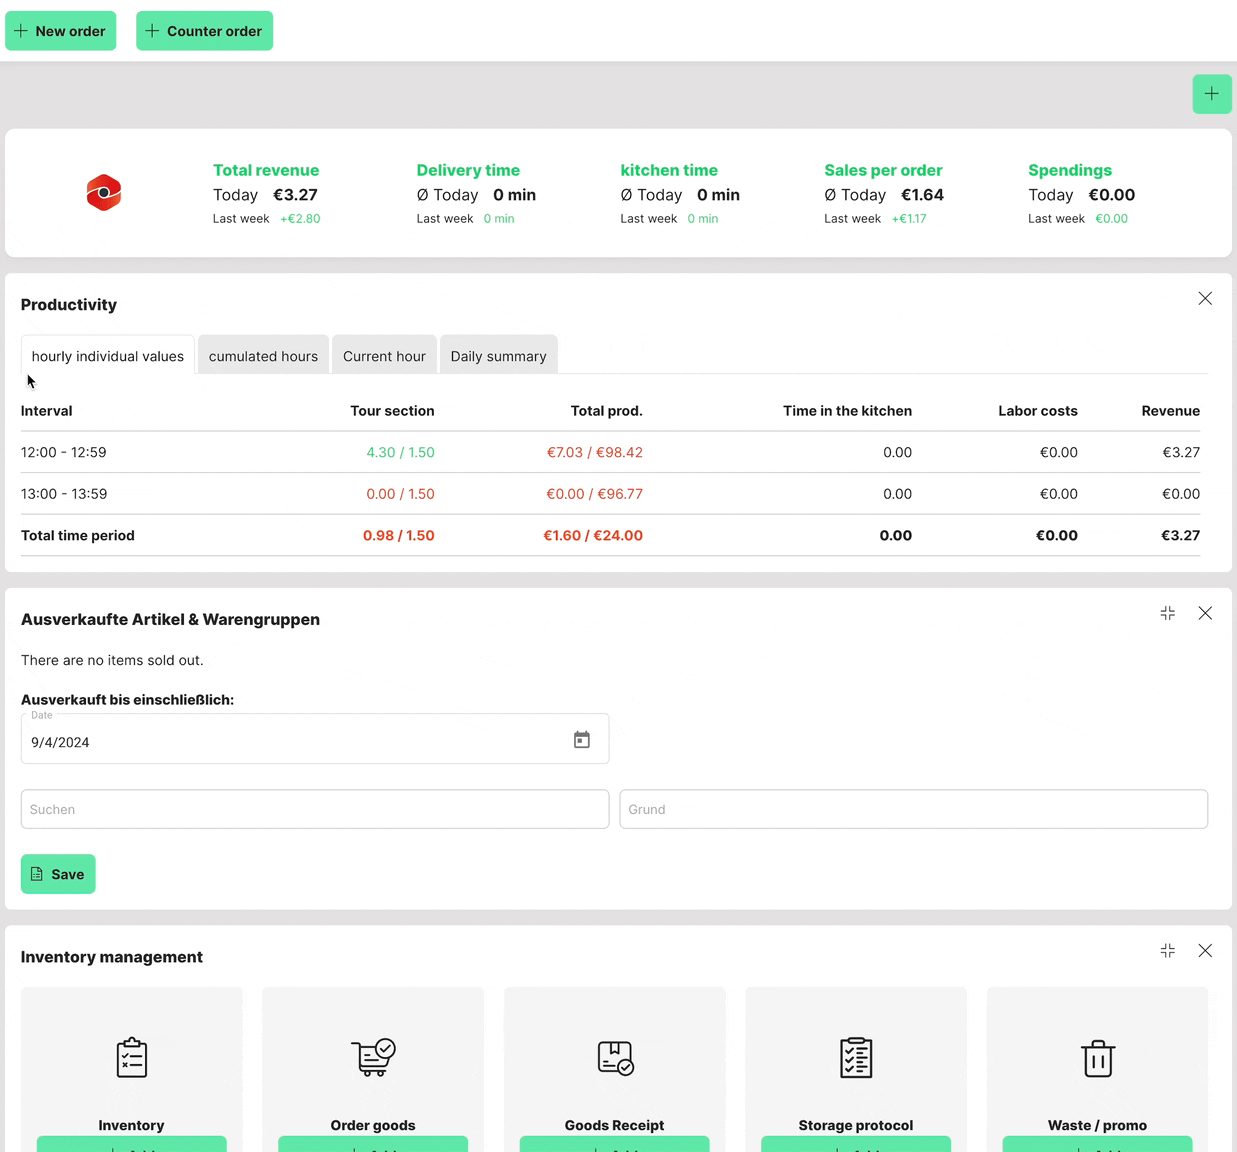Open the Current hour tab

click(384, 356)
